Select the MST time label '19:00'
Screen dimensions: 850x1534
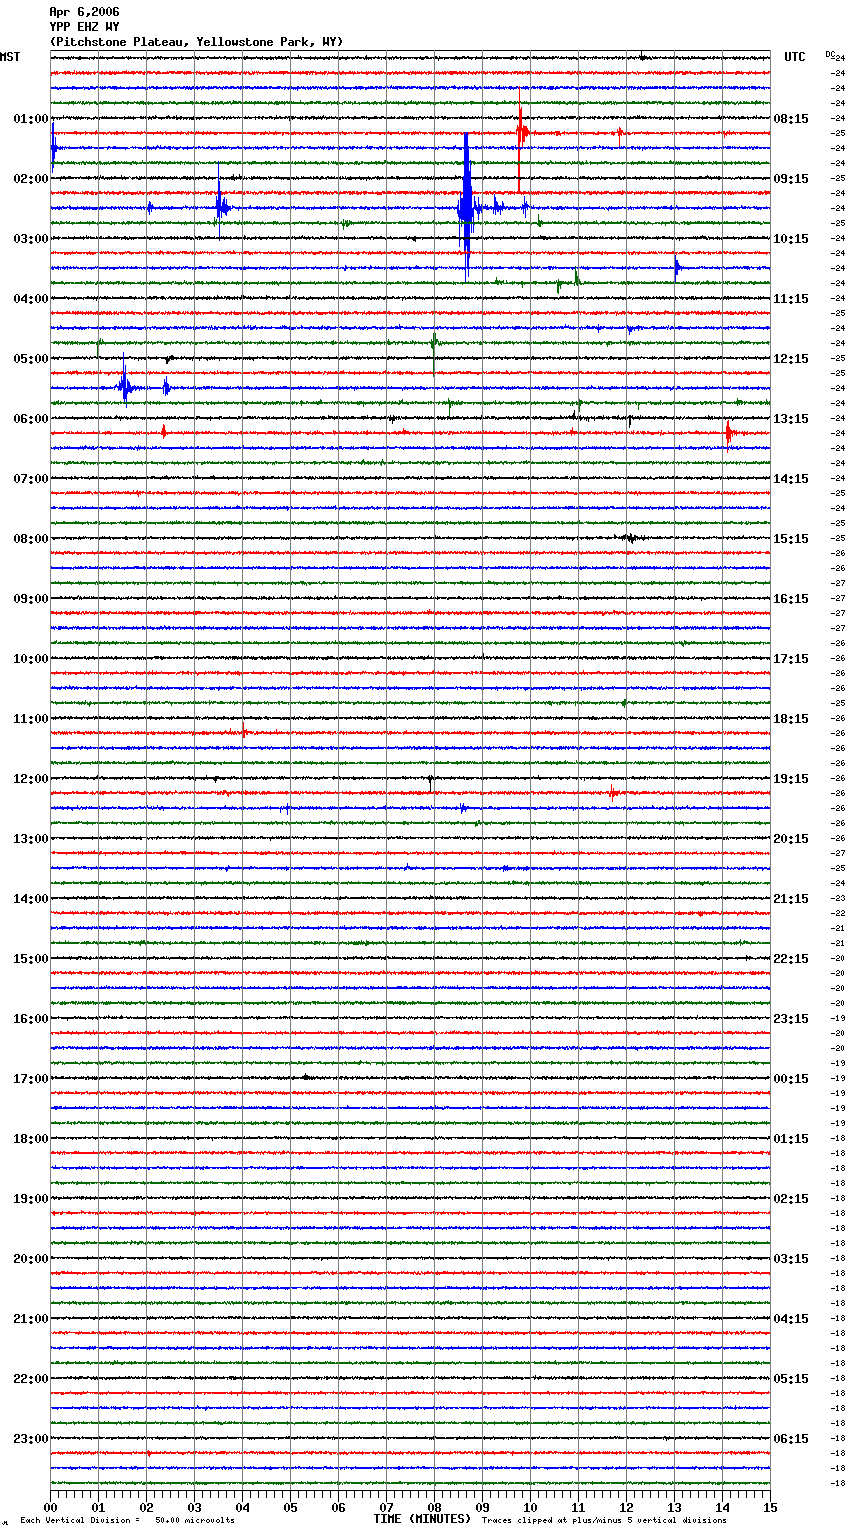(31, 1199)
